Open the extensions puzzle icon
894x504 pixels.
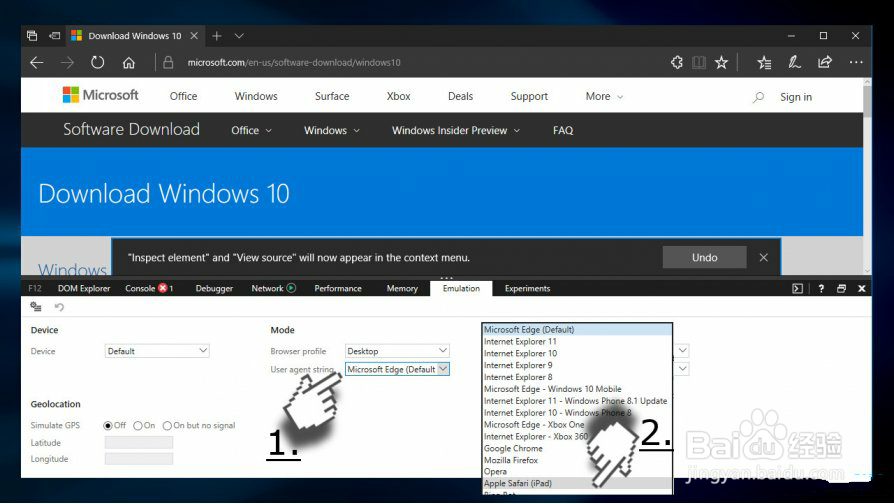677,62
